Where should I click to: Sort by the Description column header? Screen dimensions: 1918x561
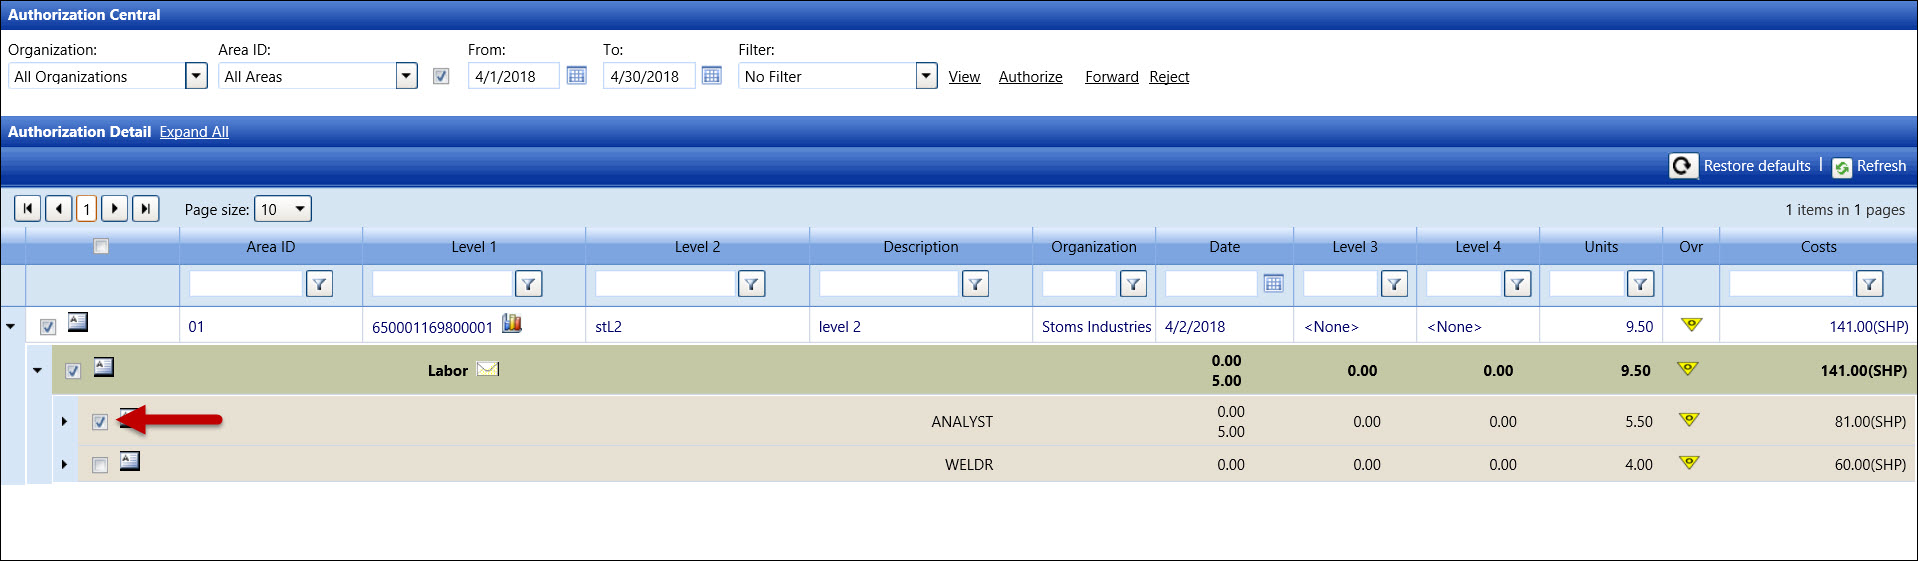click(920, 247)
